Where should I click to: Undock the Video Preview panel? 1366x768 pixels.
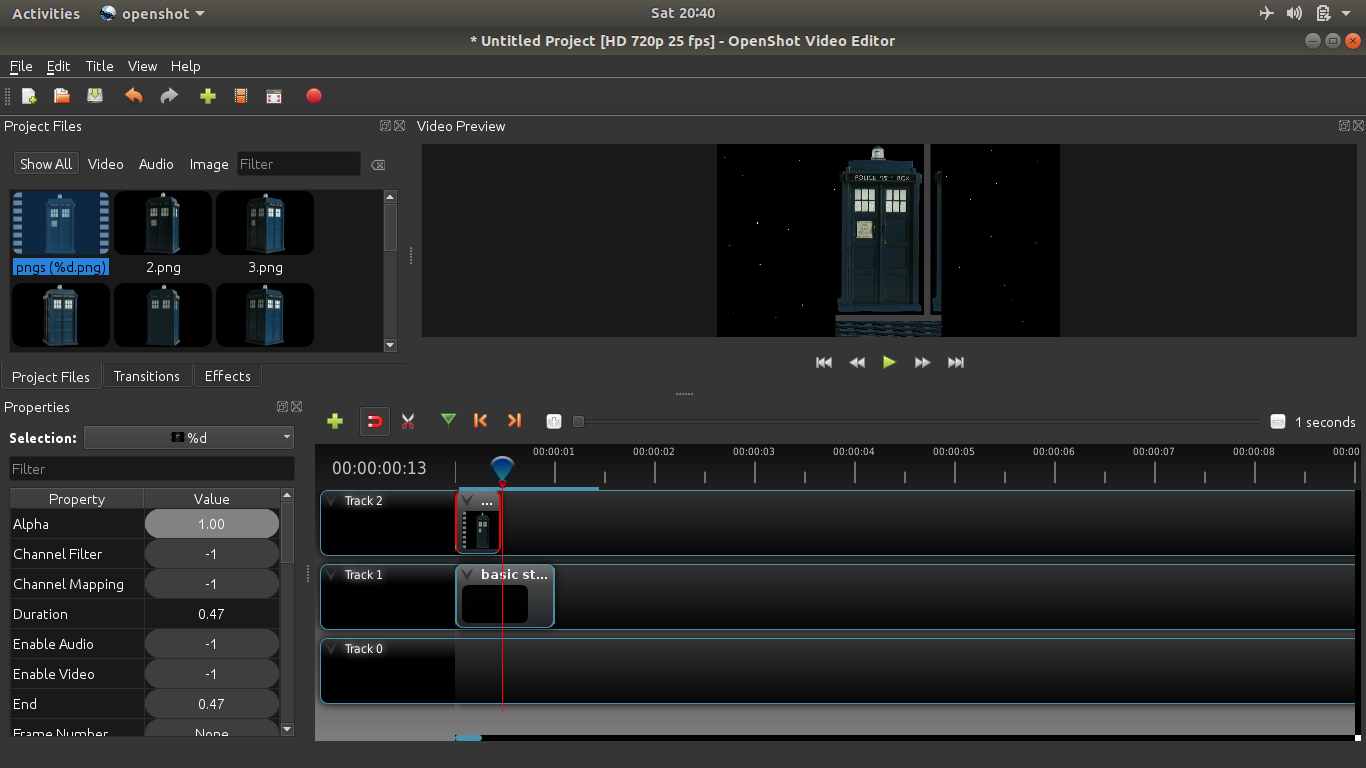click(1344, 126)
